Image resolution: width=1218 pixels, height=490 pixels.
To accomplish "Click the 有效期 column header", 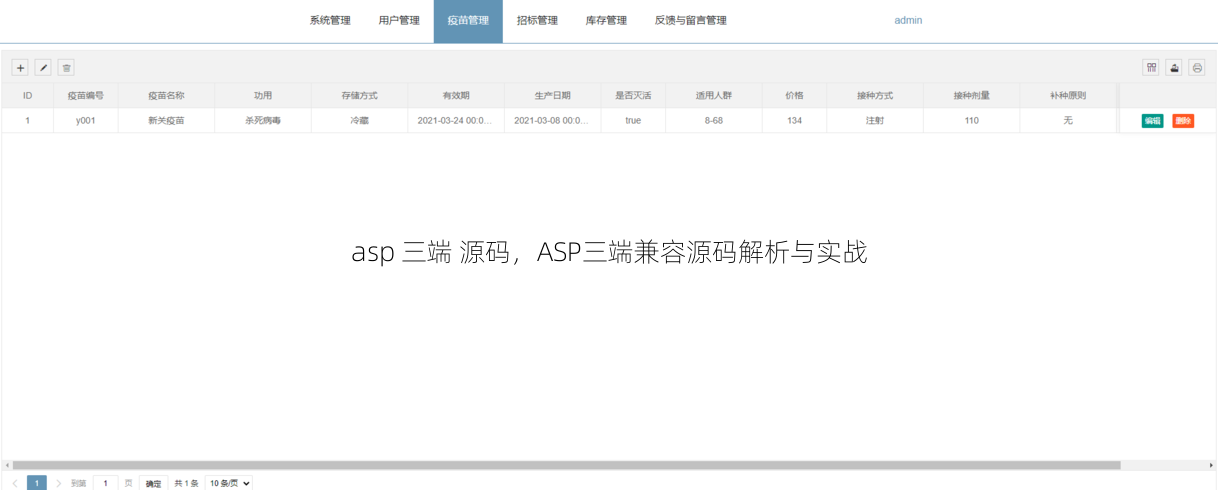I will click(x=456, y=96).
